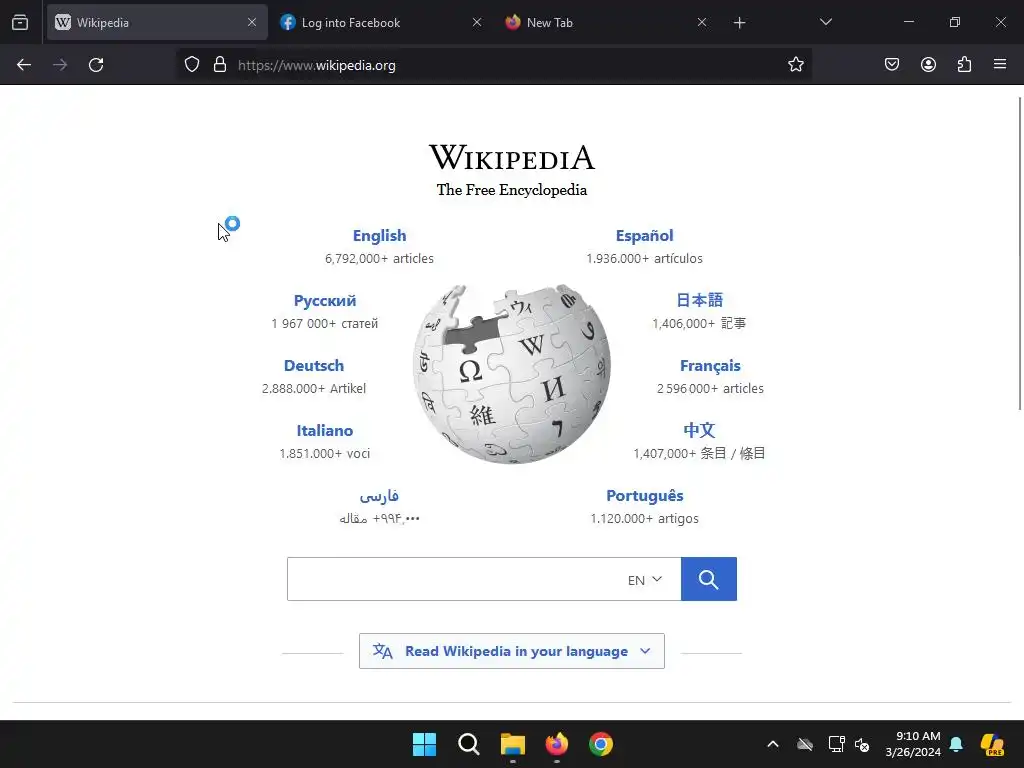Open 中文 Wikipedia
The width and height of the screenshot is (1024, 768).
[x=699, y=430]
